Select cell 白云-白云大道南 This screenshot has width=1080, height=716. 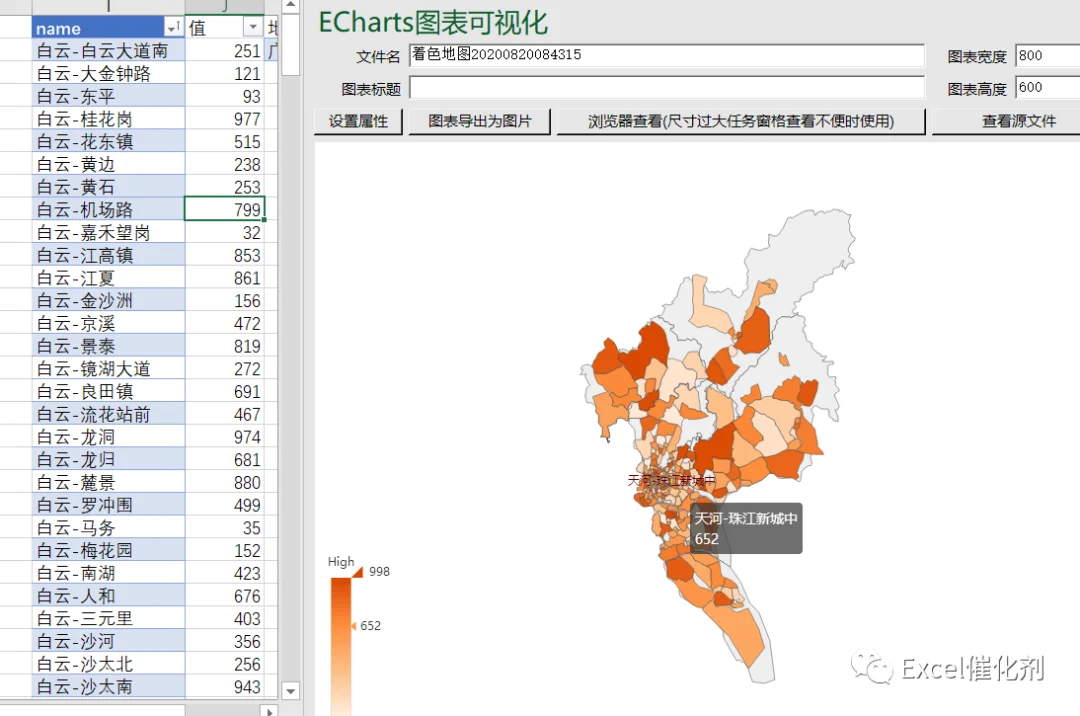[108, 50]
